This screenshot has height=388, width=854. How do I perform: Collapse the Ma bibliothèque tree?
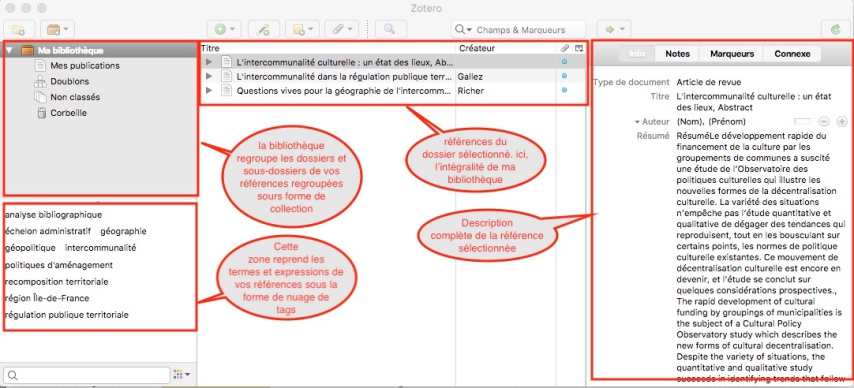point(9,50)
